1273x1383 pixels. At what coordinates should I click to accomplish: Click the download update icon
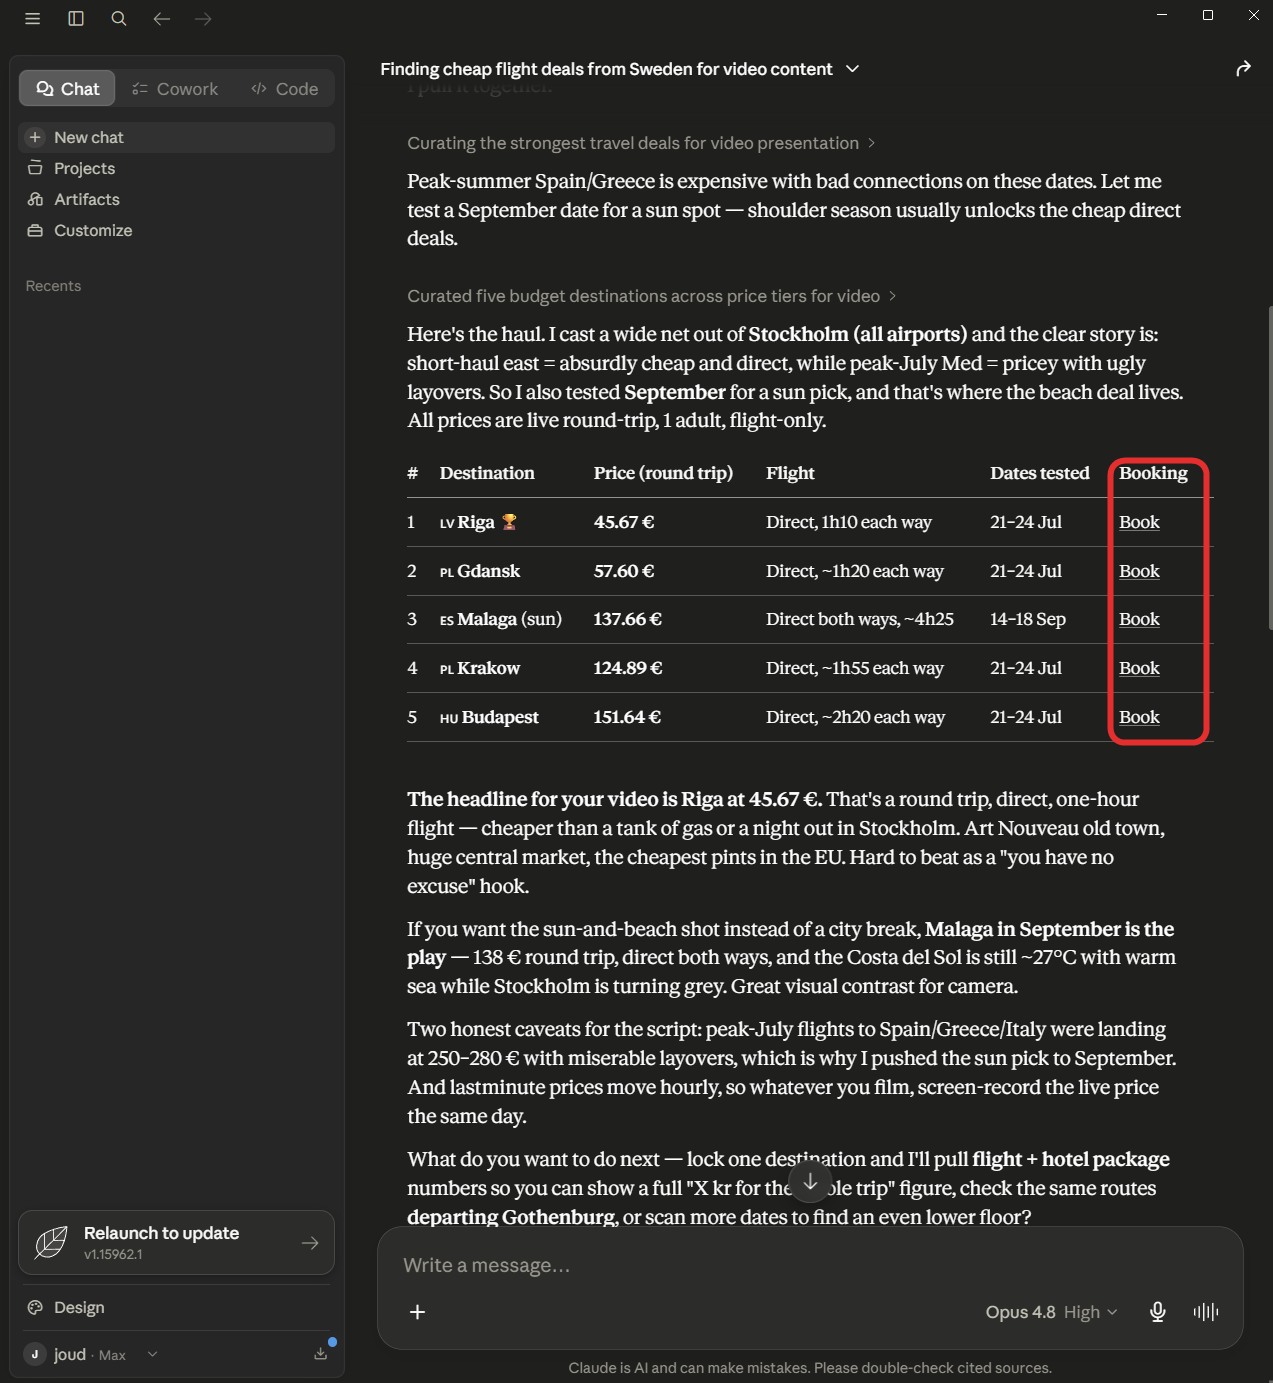(x=321, y=1353)
